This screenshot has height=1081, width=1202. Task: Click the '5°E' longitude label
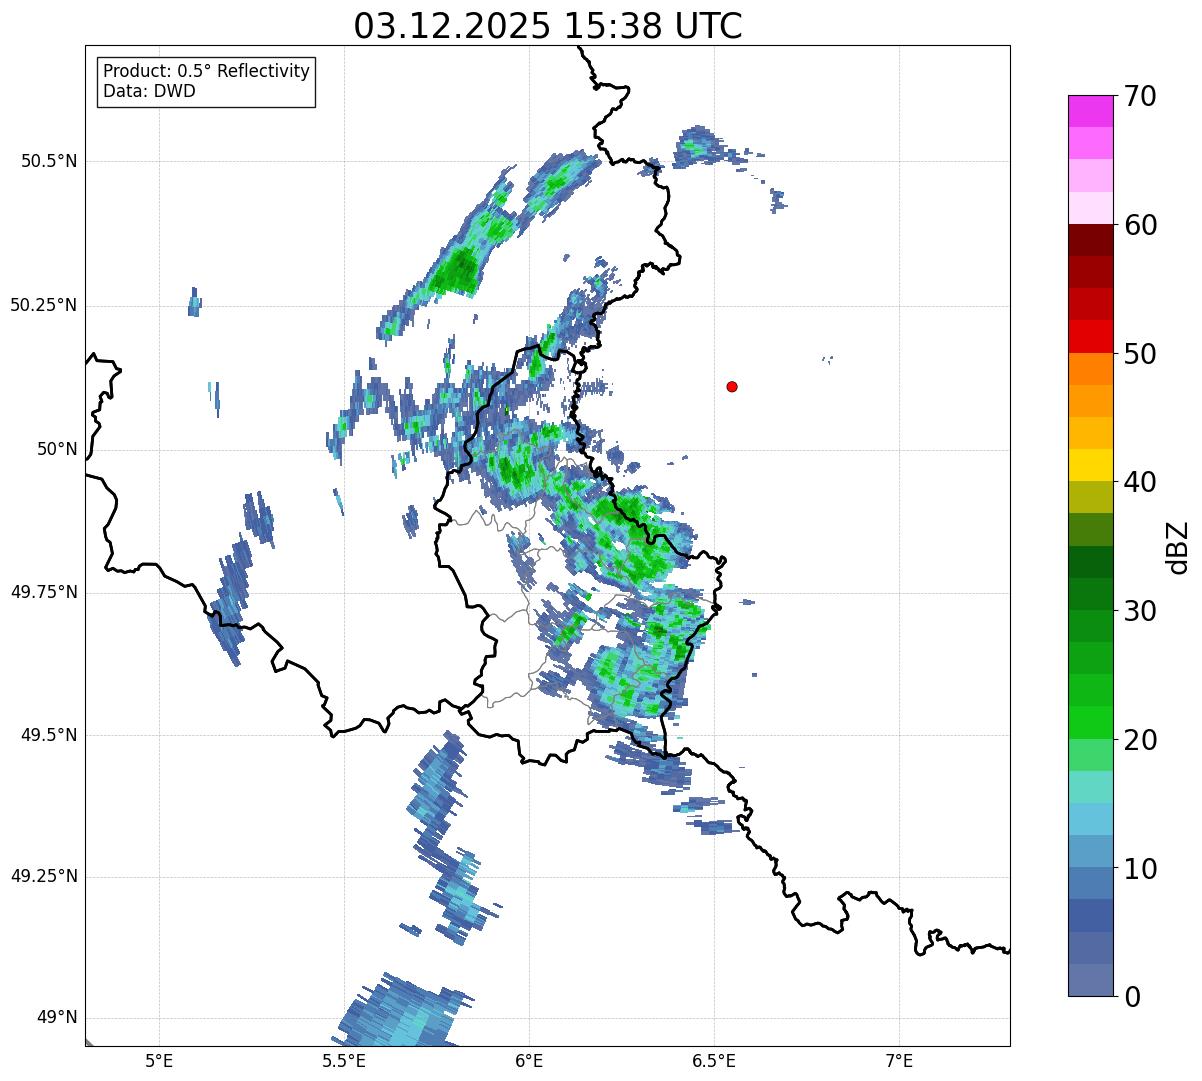[x=159, y=1061]
